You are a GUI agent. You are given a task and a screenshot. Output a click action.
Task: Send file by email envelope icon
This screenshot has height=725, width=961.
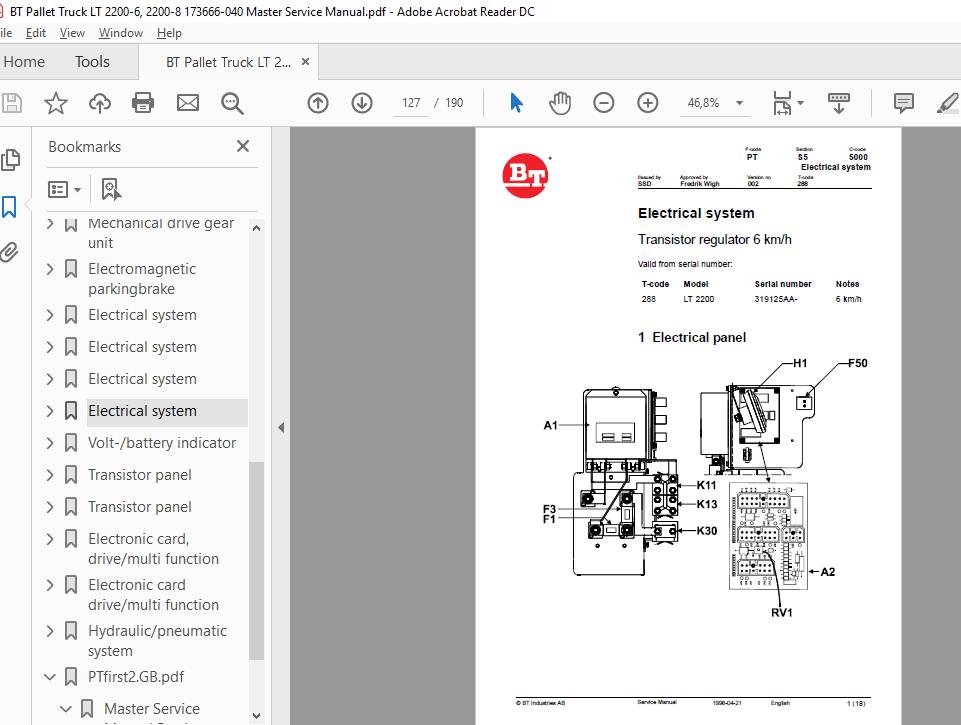(x=188, y=103)
